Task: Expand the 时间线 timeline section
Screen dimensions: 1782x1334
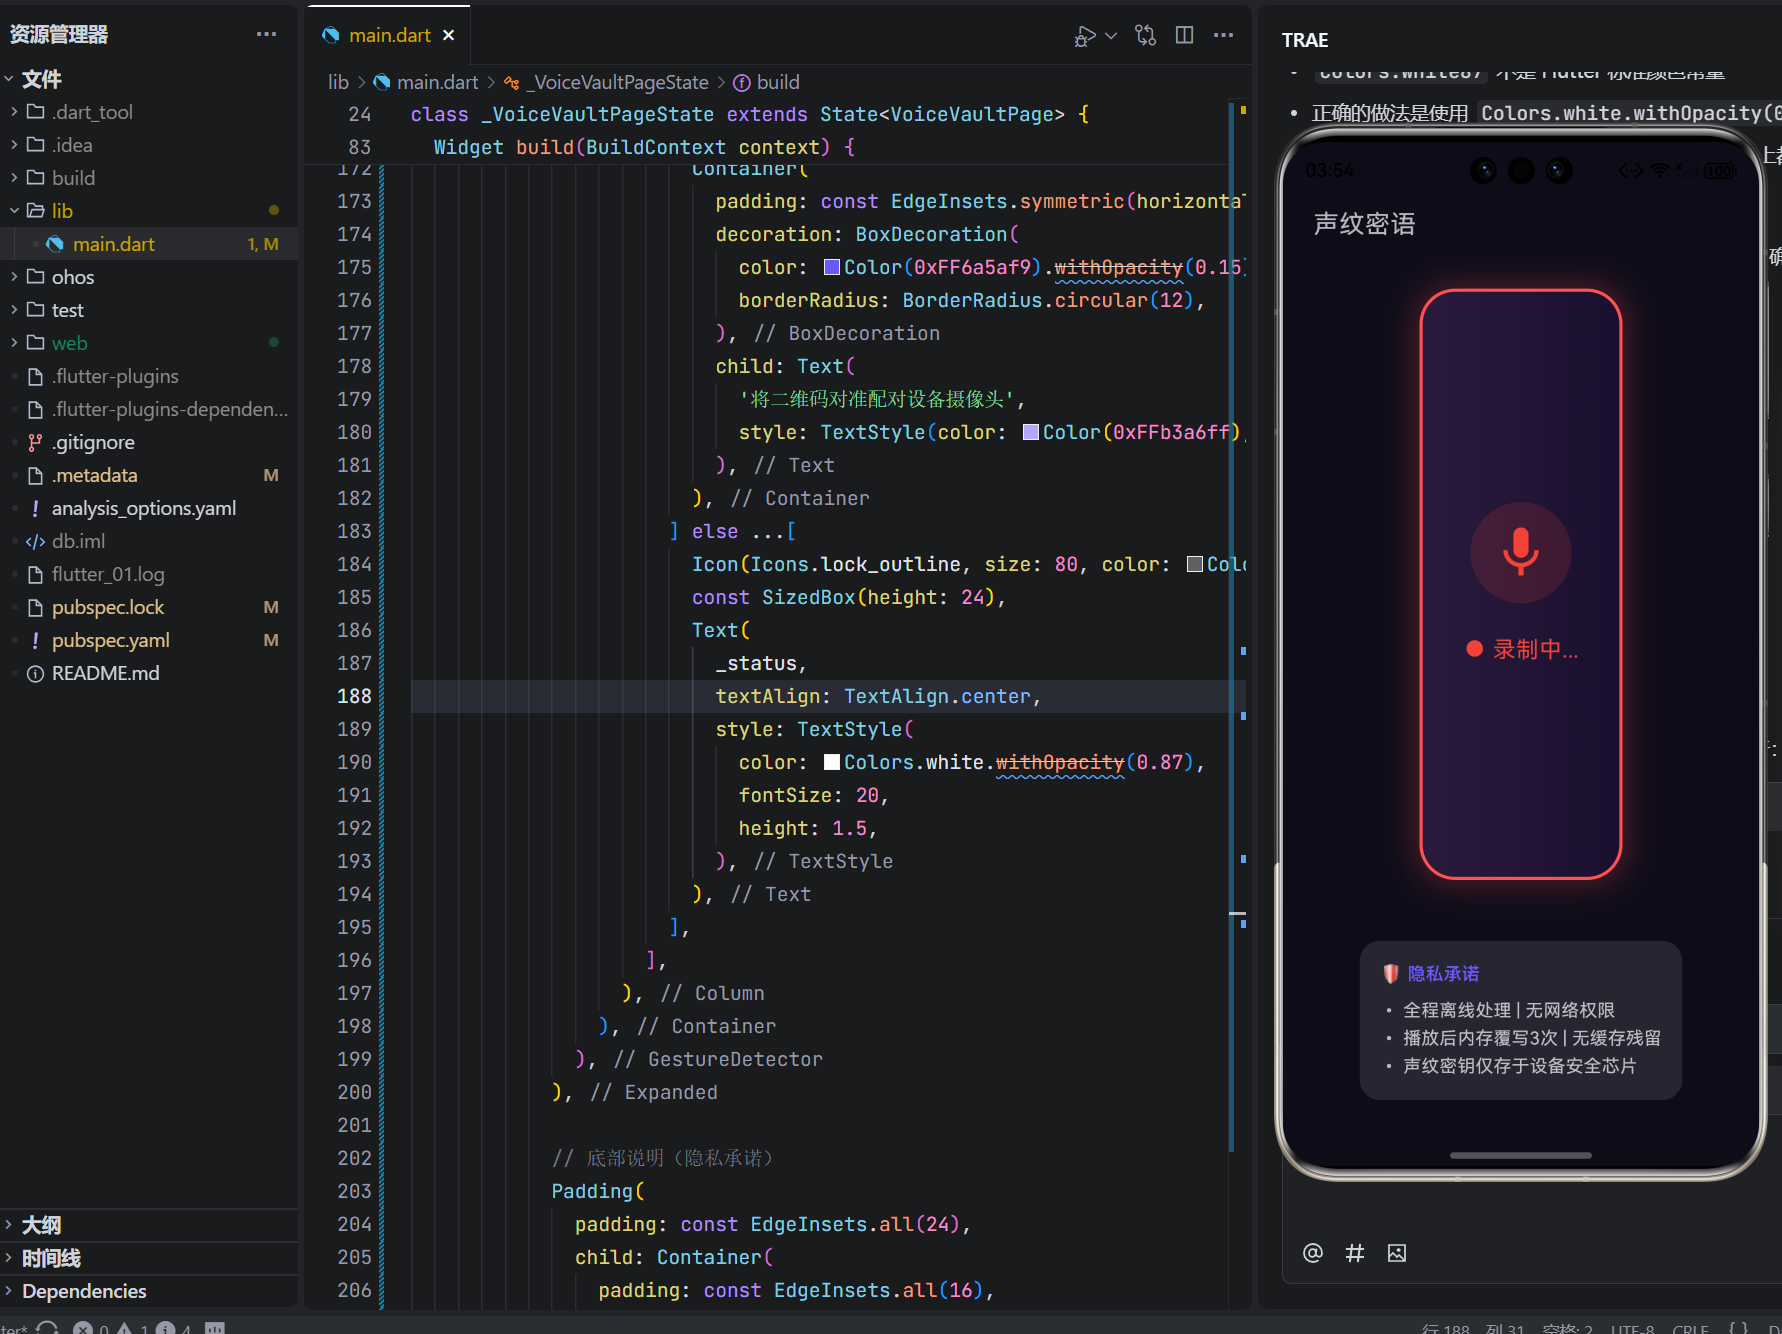Action: click(149, 1258)
